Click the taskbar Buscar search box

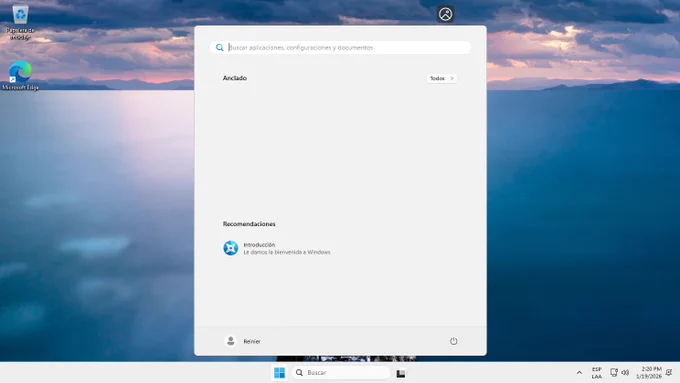point(341,373)
